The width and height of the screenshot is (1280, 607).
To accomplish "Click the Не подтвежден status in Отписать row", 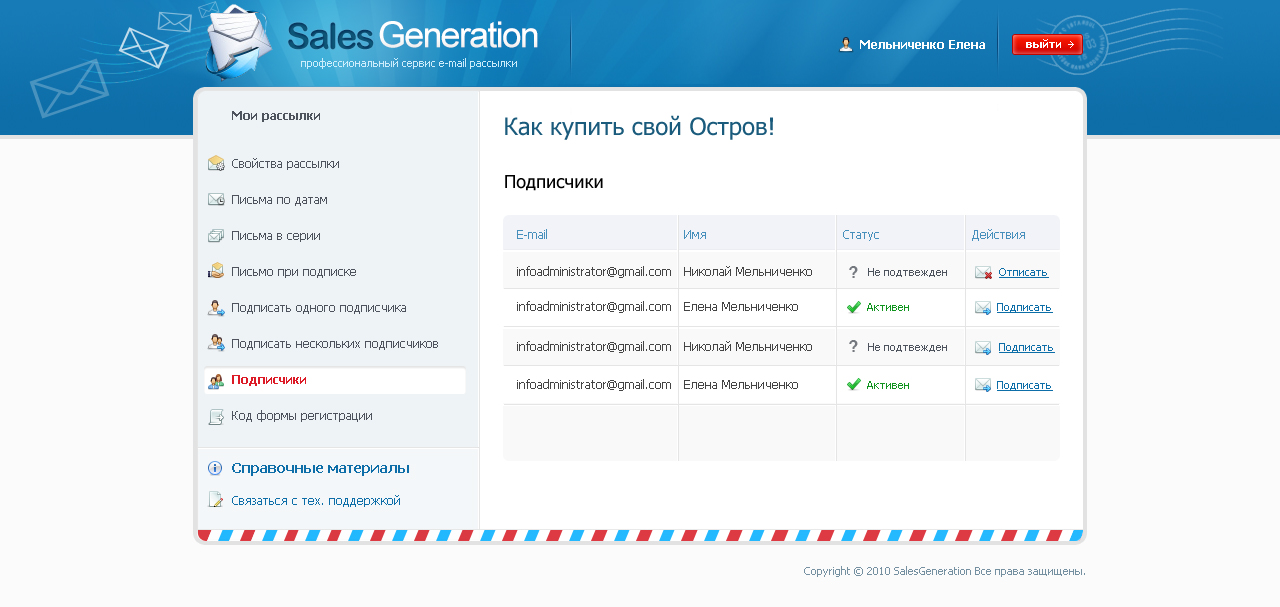I will tap(907, 272).
